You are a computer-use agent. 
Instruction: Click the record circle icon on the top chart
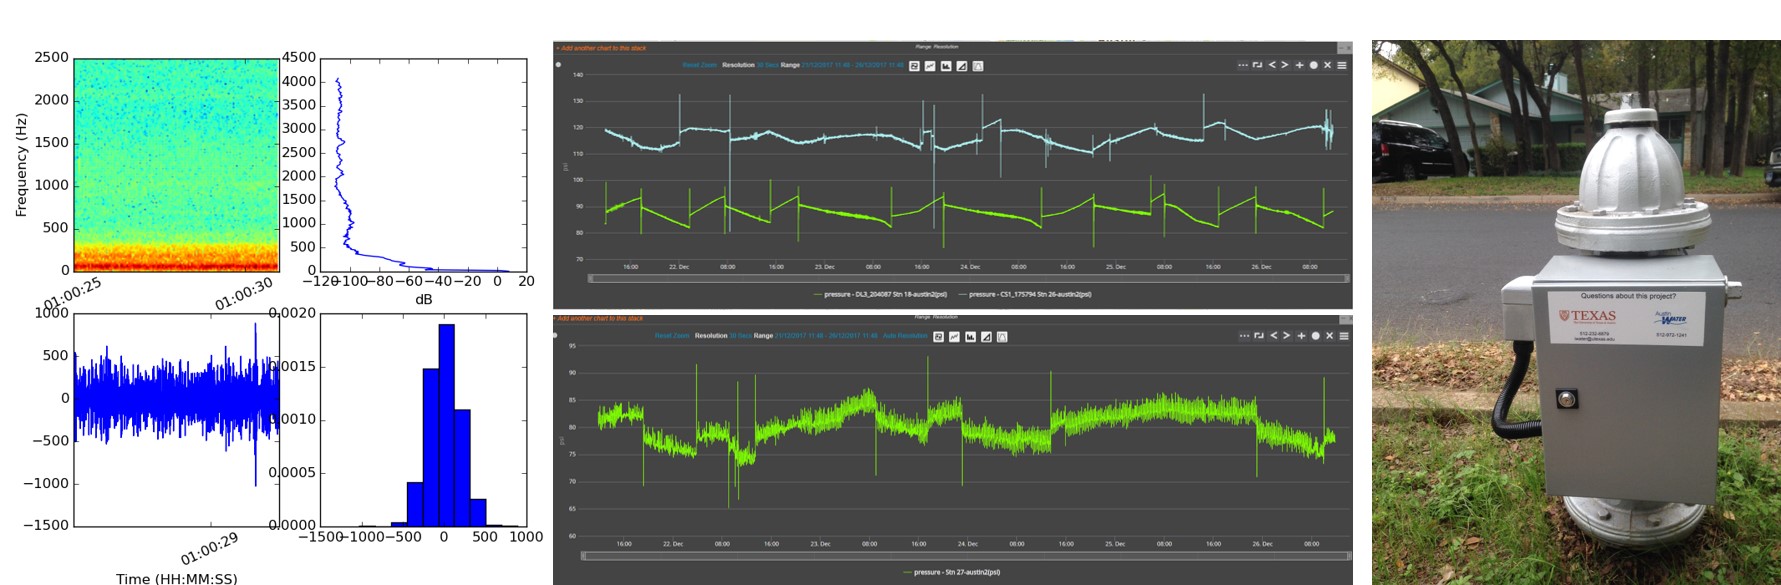pyautogui.click(x=1313, y=65)
